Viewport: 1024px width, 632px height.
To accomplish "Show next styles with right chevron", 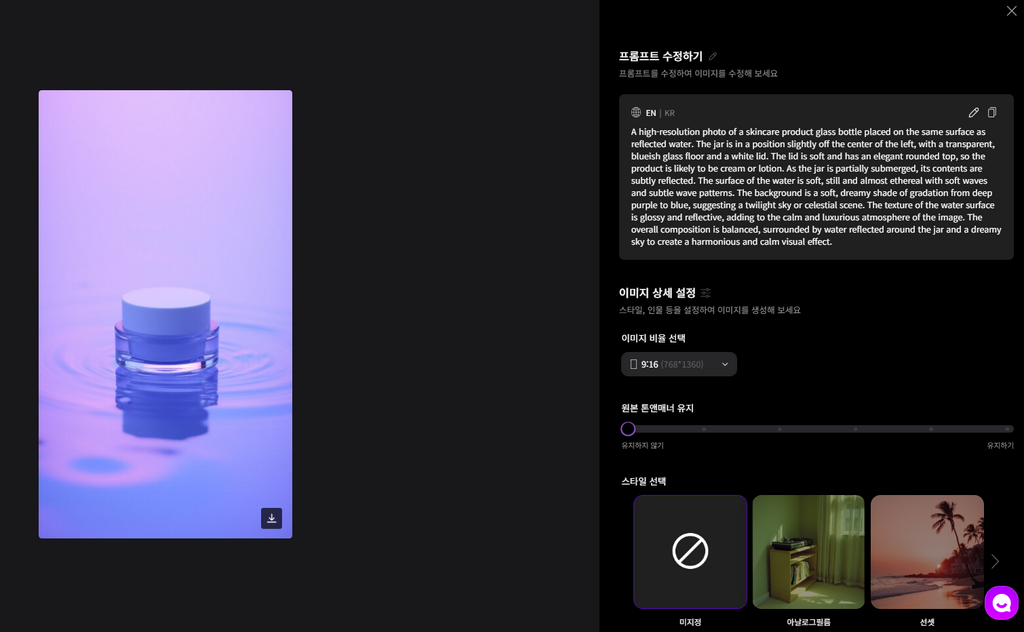I will [995, 561].
